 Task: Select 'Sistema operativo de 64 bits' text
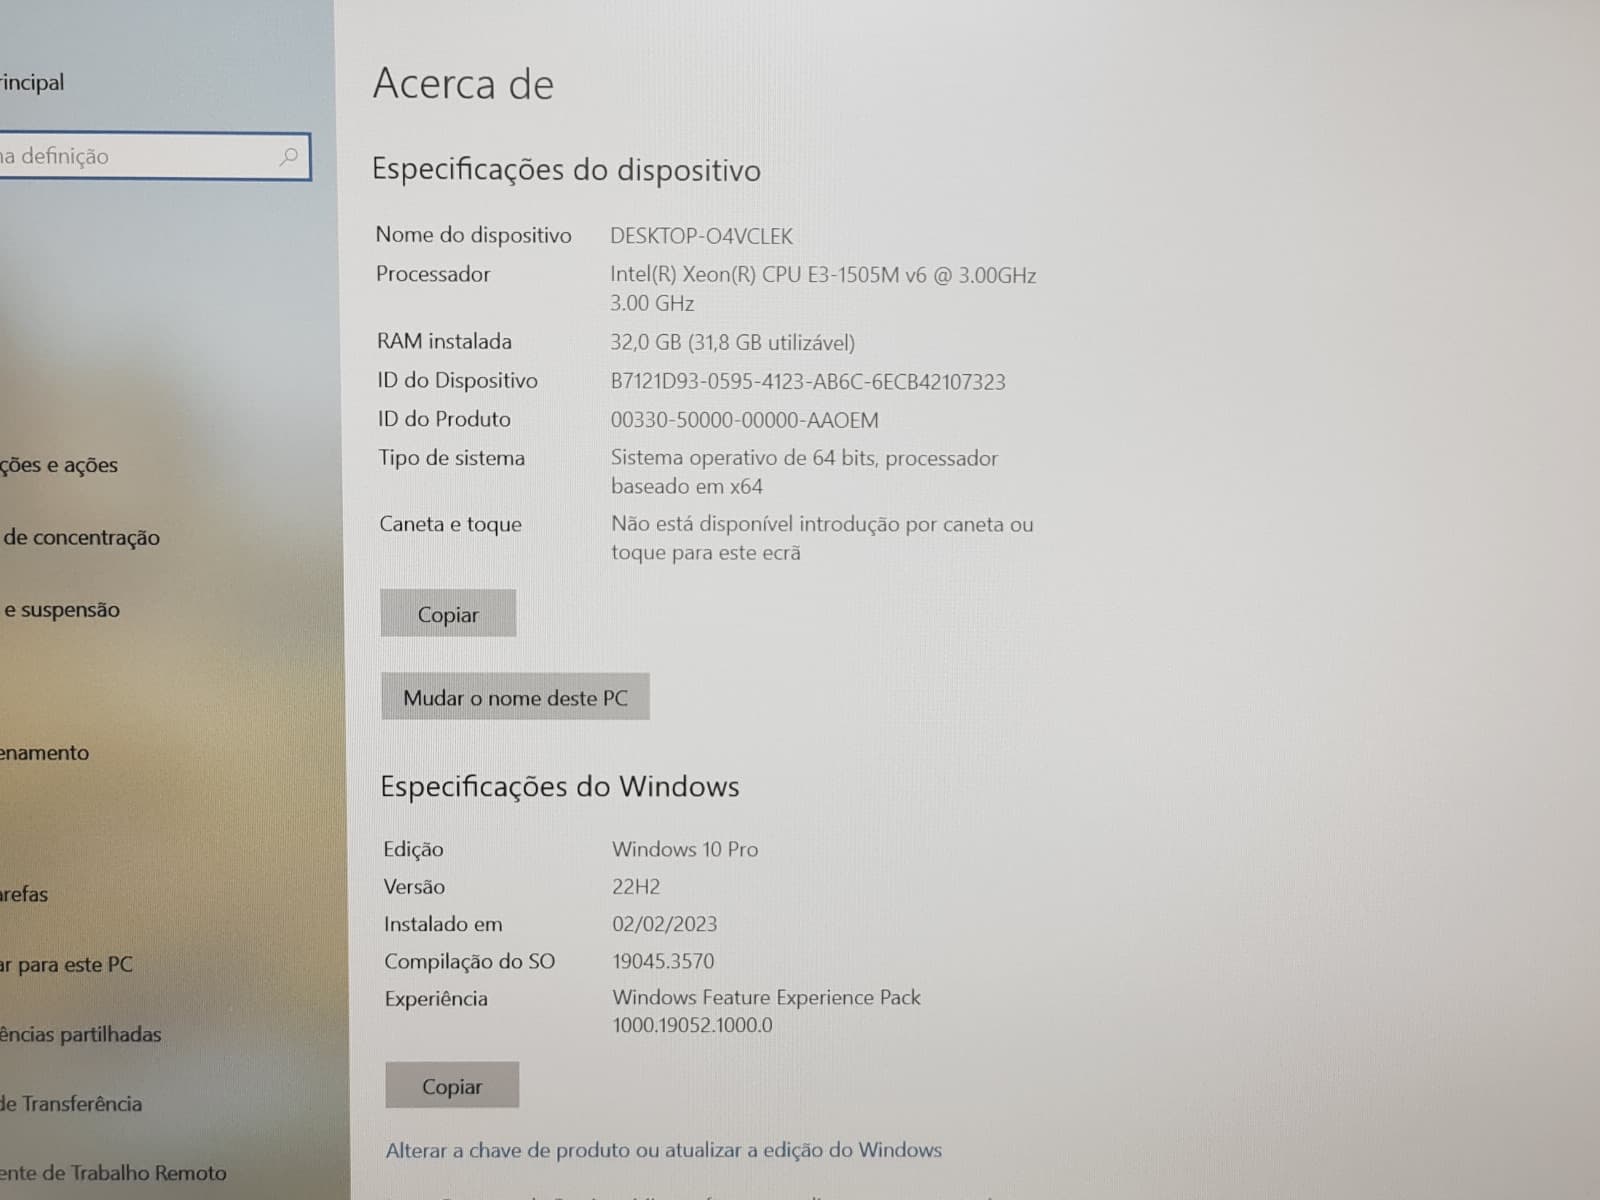(745, 458)
